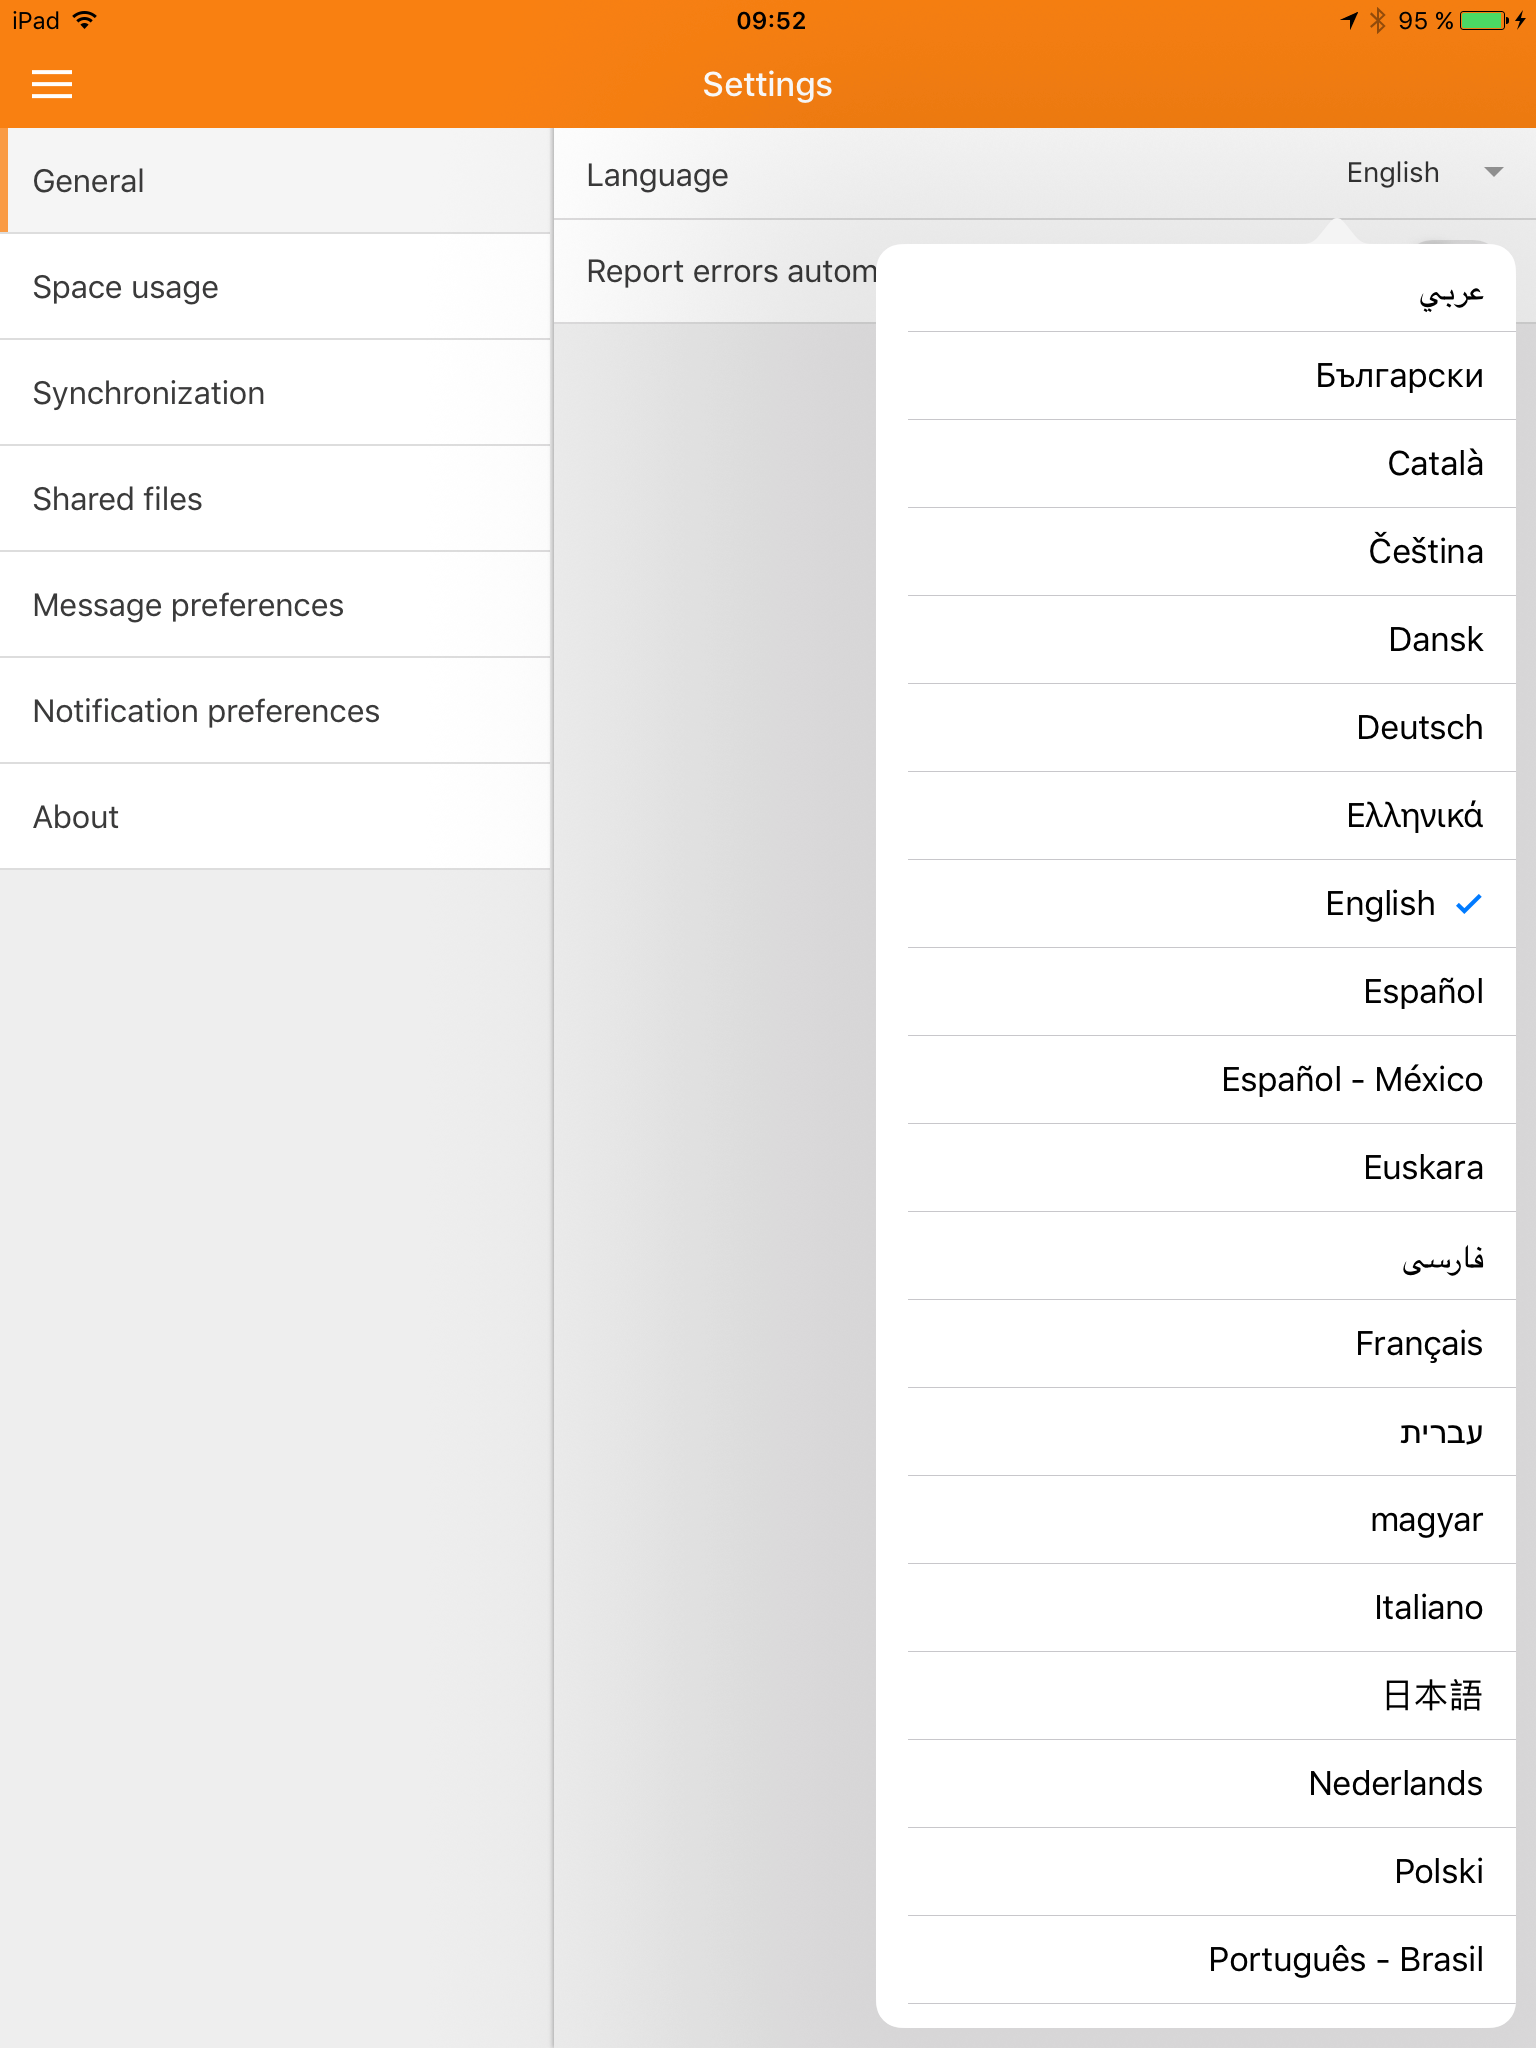Select the General settings tab
Viewport: 1536px width, 2048px height.
pos(276,181)
